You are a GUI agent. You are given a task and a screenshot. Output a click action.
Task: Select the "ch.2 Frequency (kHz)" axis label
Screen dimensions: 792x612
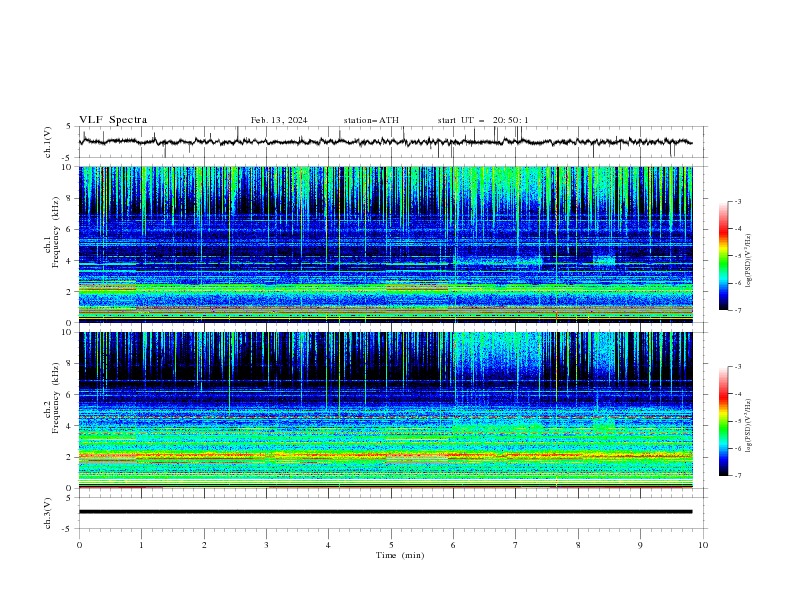pyautogui.click(x=52, y=398)
